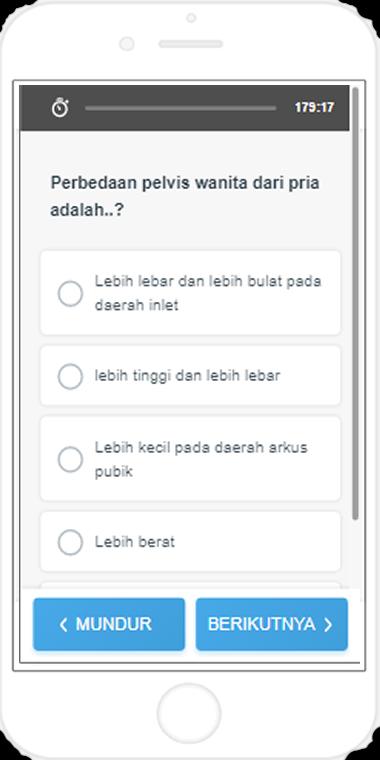Screen dimensions: 380x760
Task: Select radio for 'lebih tinggi dan lebih lebar'
Action: [70, 377]
